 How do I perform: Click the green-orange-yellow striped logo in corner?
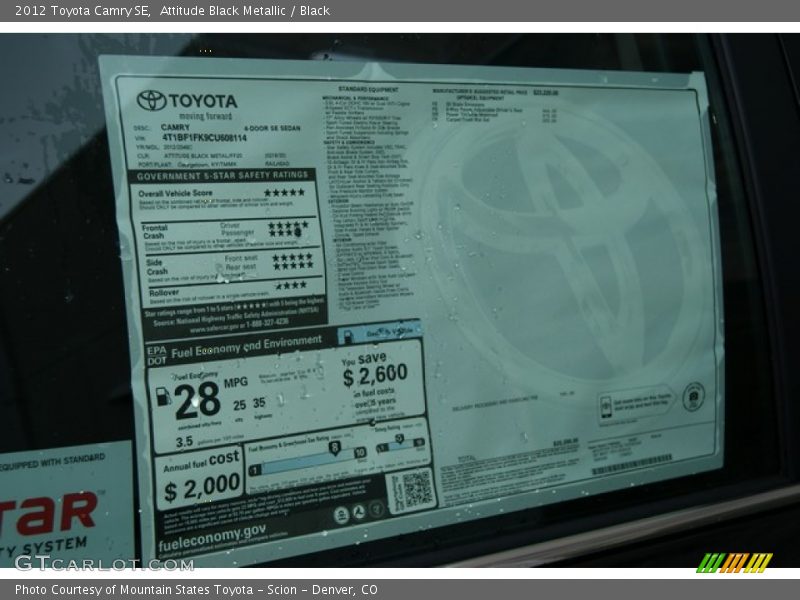pyautogui.click(x=734, y=562)
